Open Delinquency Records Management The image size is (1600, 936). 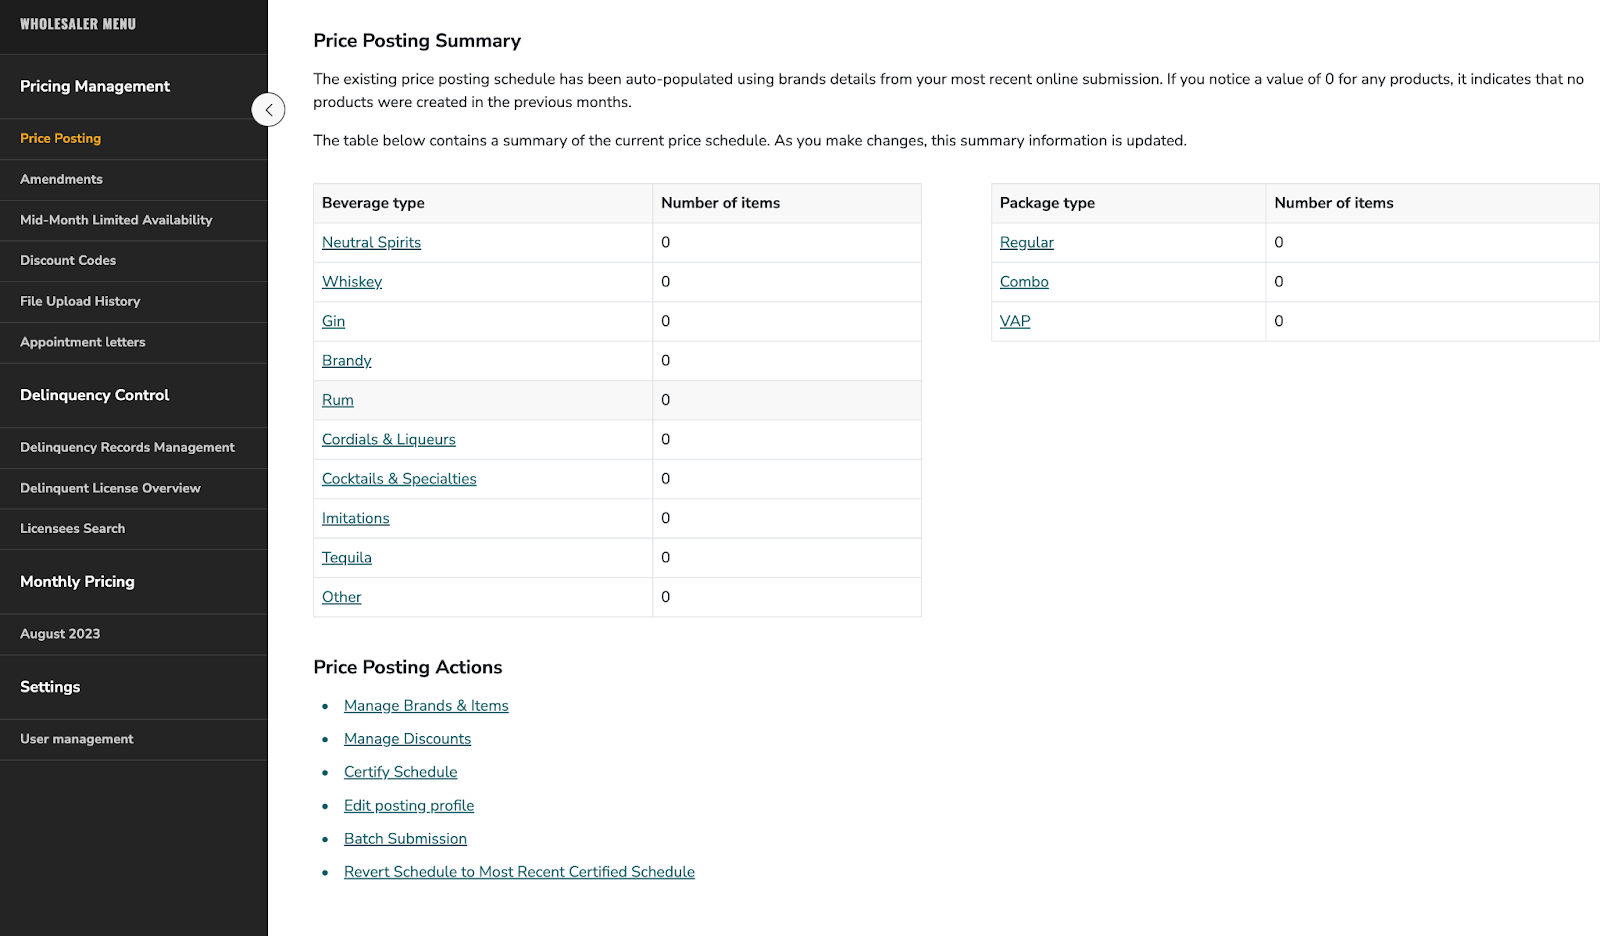(x=127, y=447)
